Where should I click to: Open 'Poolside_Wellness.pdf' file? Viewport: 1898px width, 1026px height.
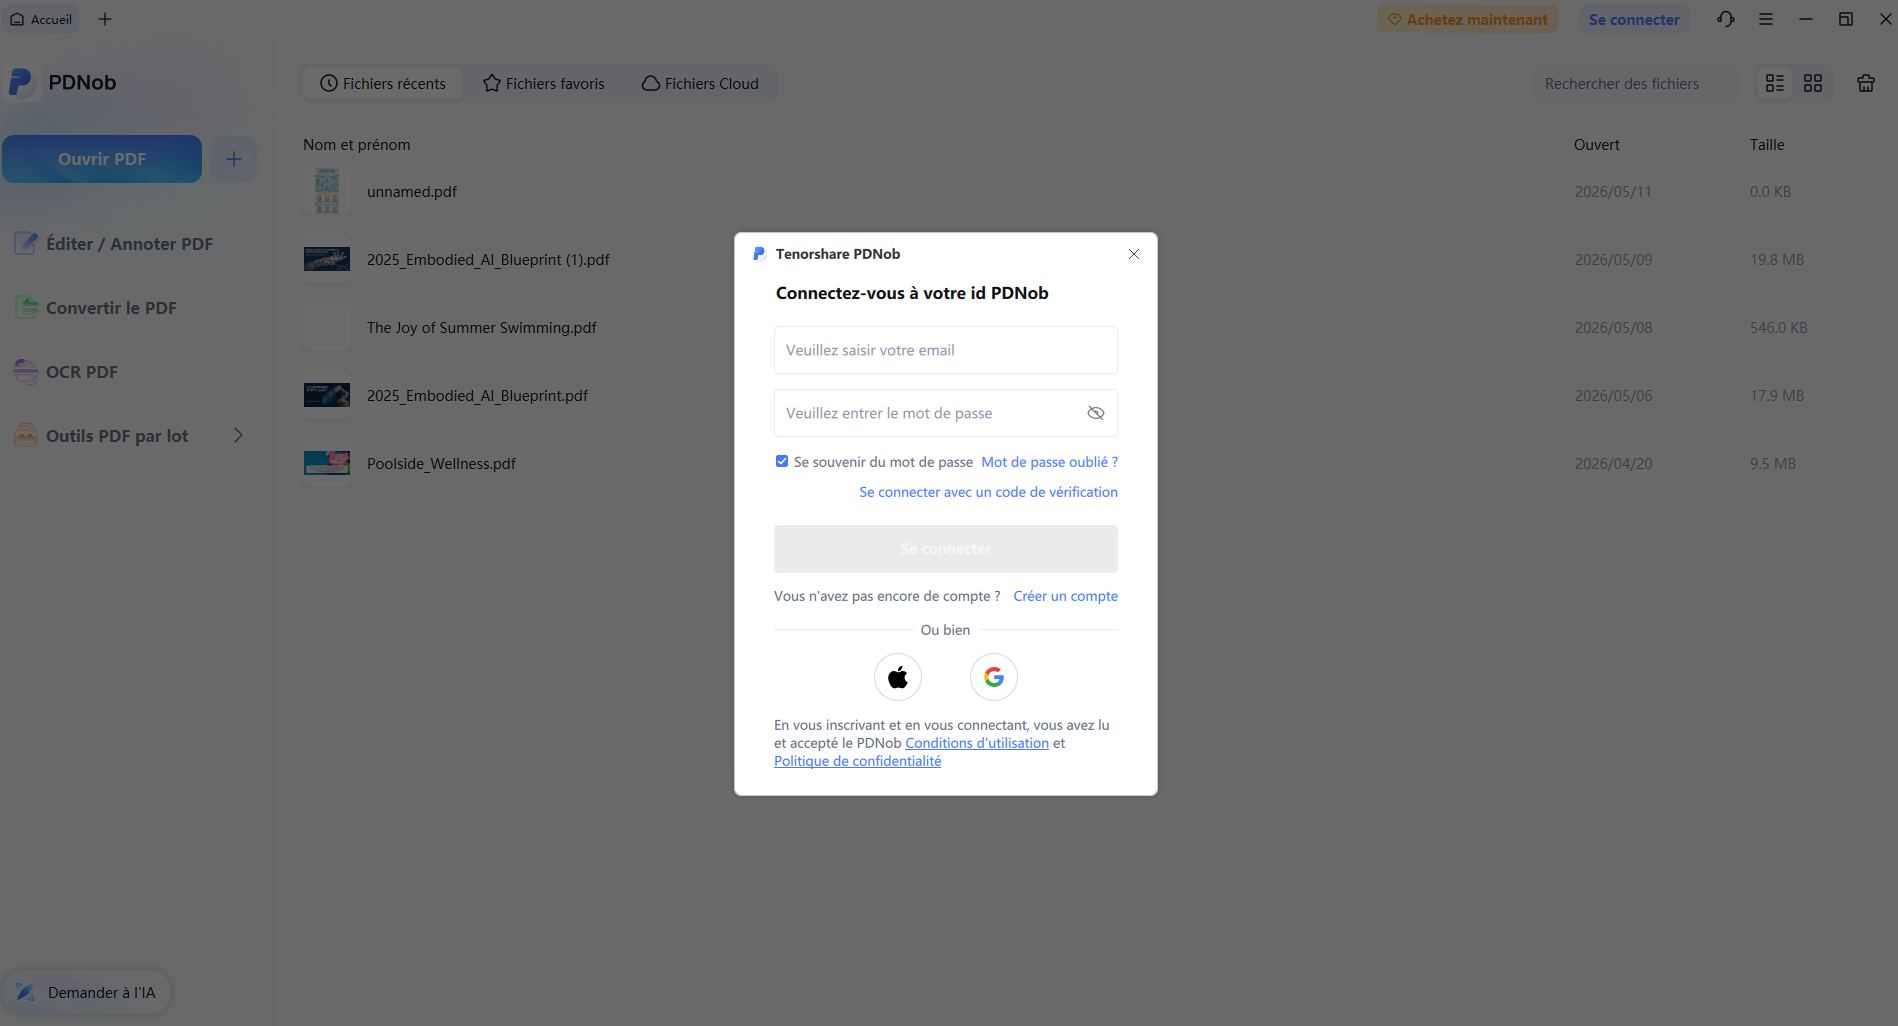coord(441,464)
